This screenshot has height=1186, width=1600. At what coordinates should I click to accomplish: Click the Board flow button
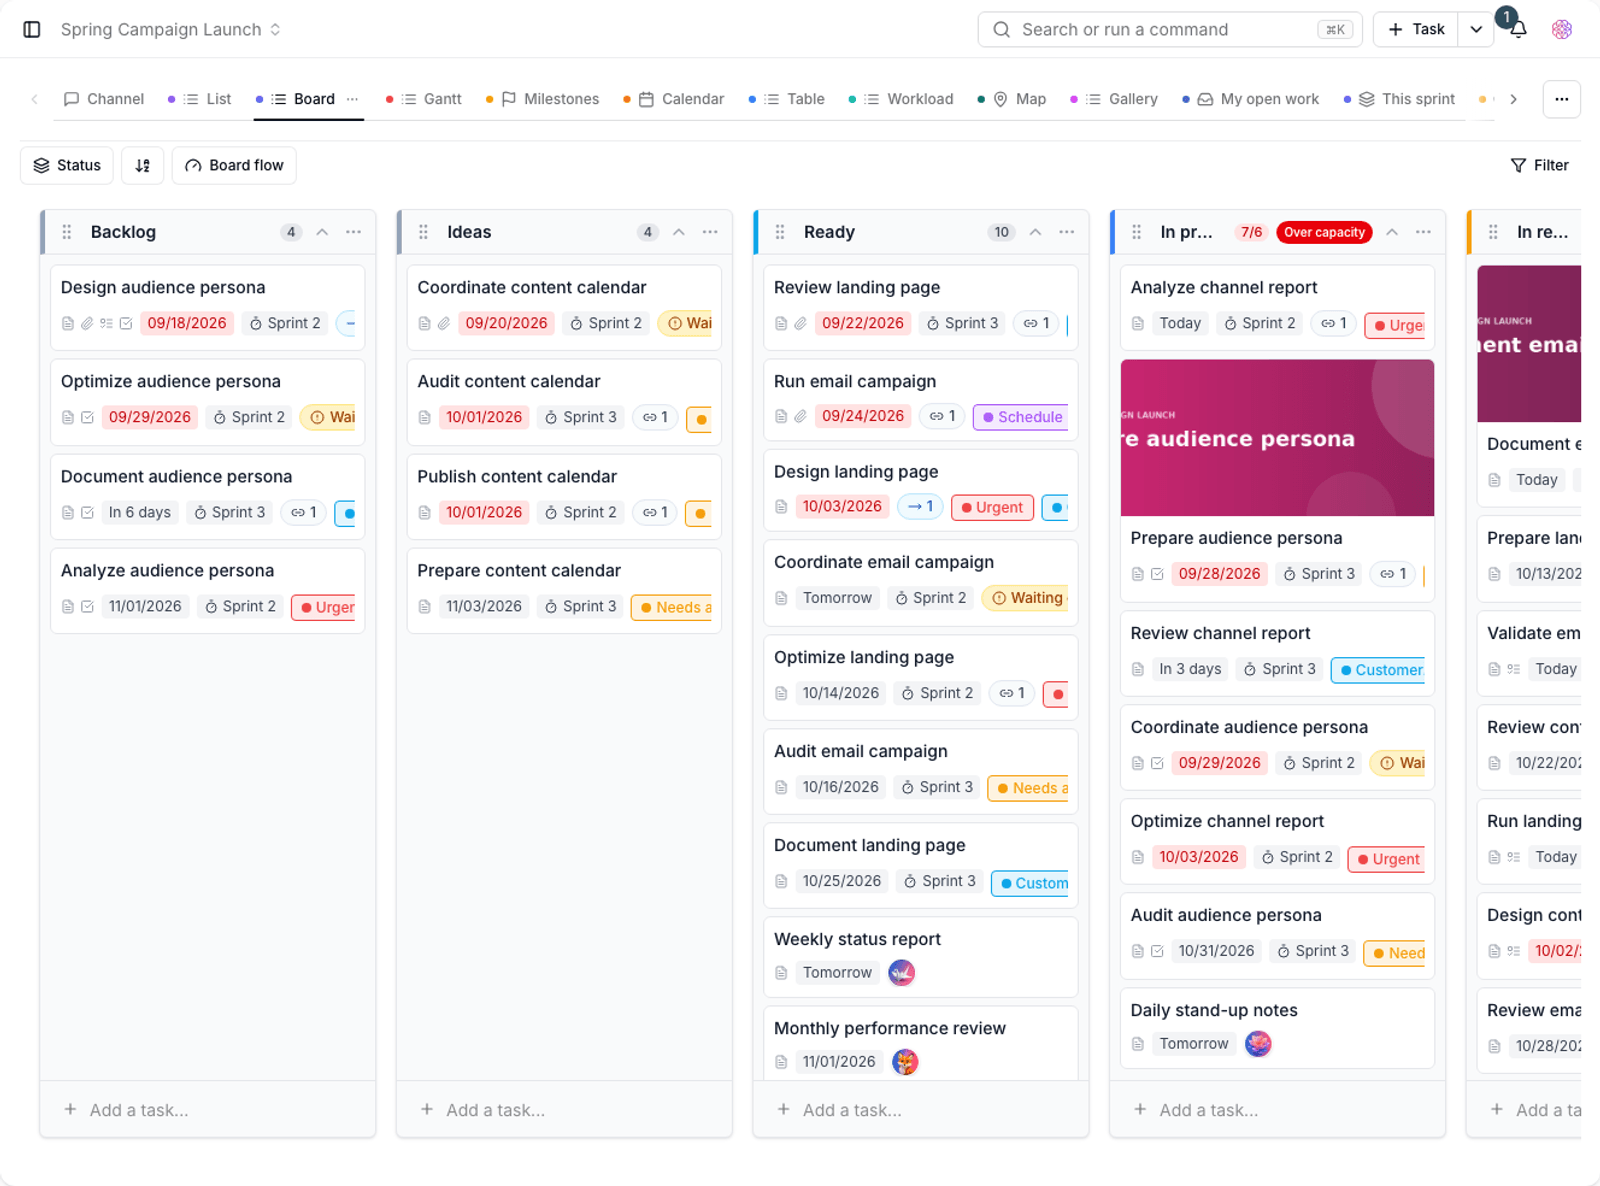pyautogui.click(x=234, y=165)
